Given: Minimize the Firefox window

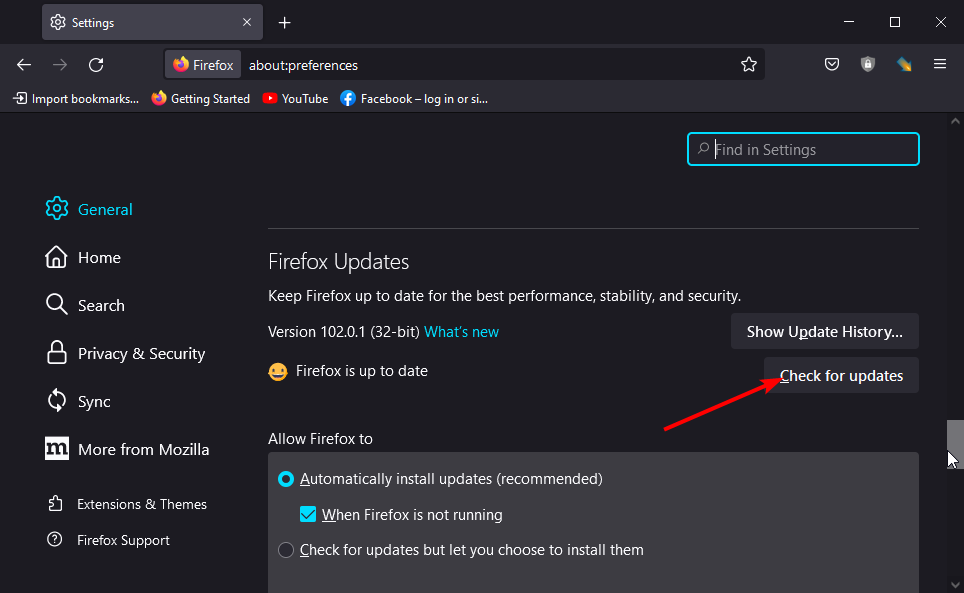Looking at the screenshot, I should coord(849,22).
